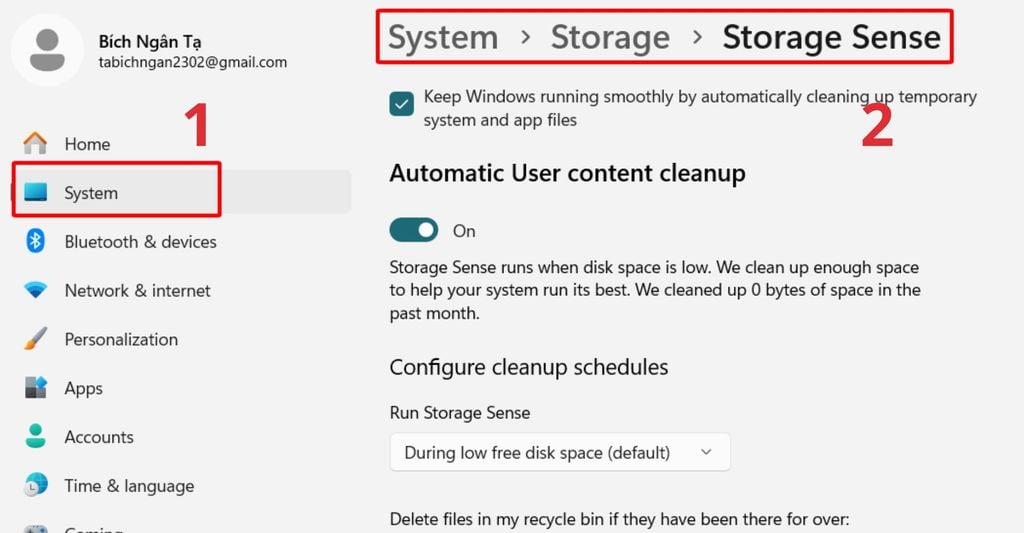This screenshot has width=1024, height=533.
Task: Click the Personalization paintbrush icon
Action: coord(35,338)
